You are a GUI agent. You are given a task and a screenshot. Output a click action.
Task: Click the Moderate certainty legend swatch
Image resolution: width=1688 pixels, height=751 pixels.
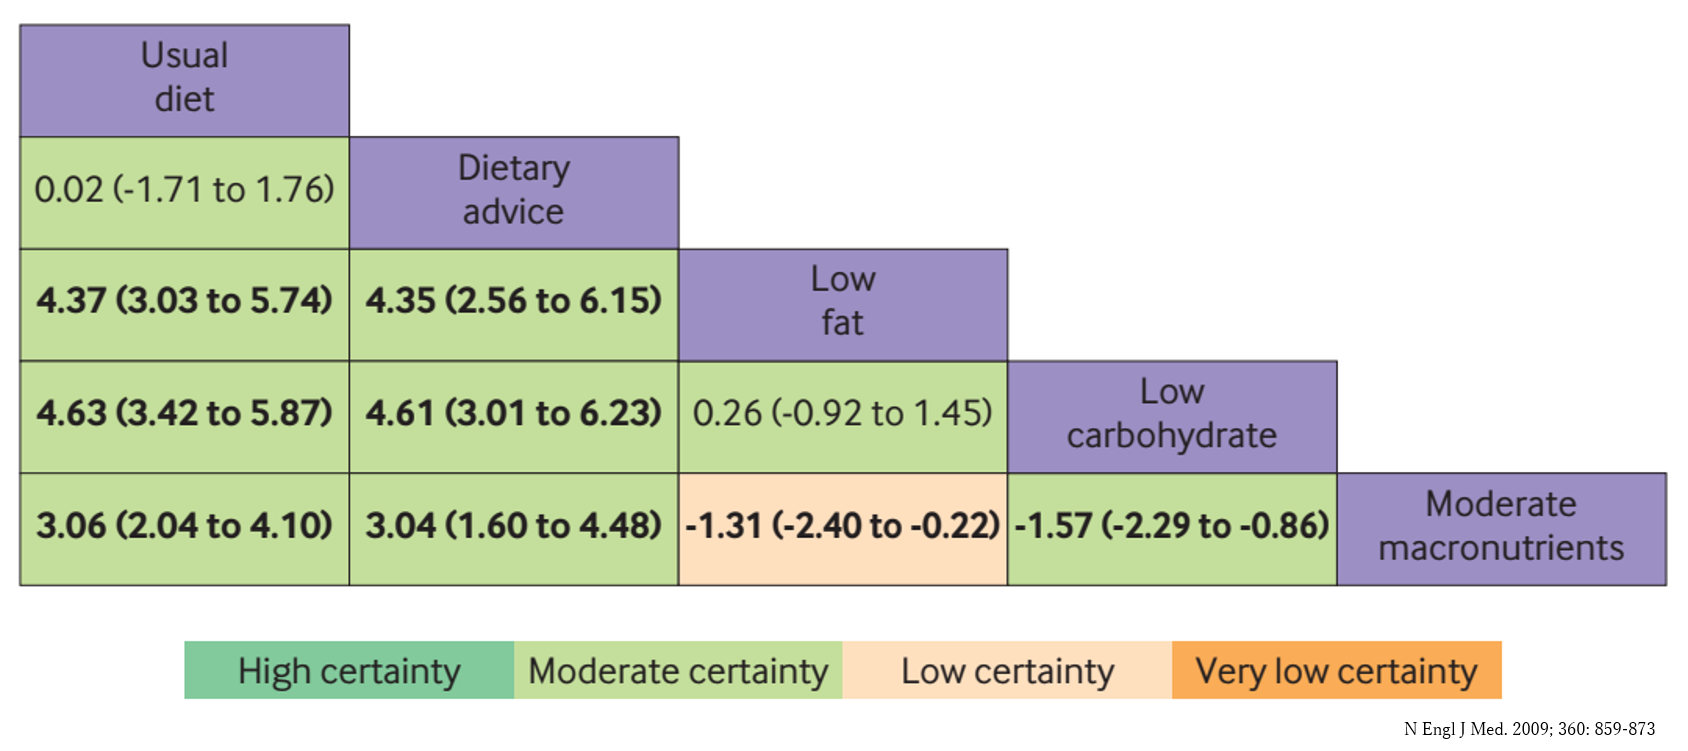click(678, 670)
